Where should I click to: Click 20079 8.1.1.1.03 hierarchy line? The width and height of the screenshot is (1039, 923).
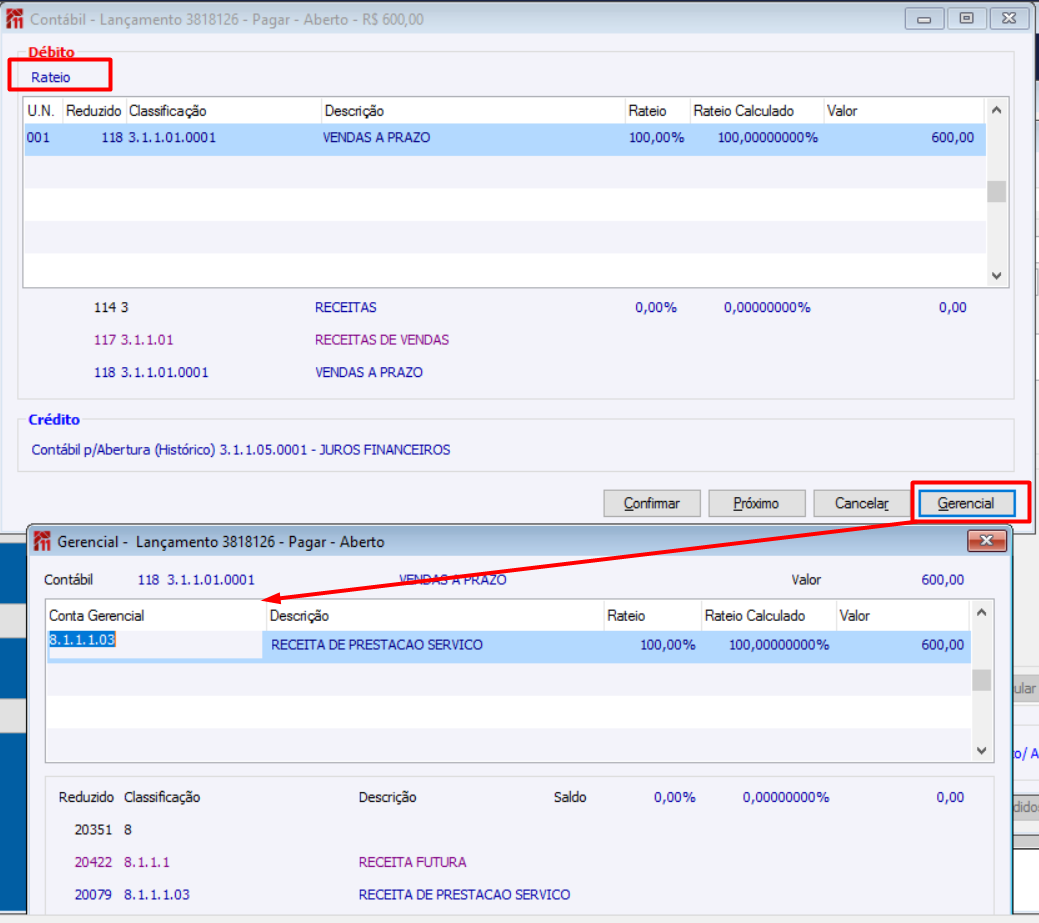pos(323,895)
